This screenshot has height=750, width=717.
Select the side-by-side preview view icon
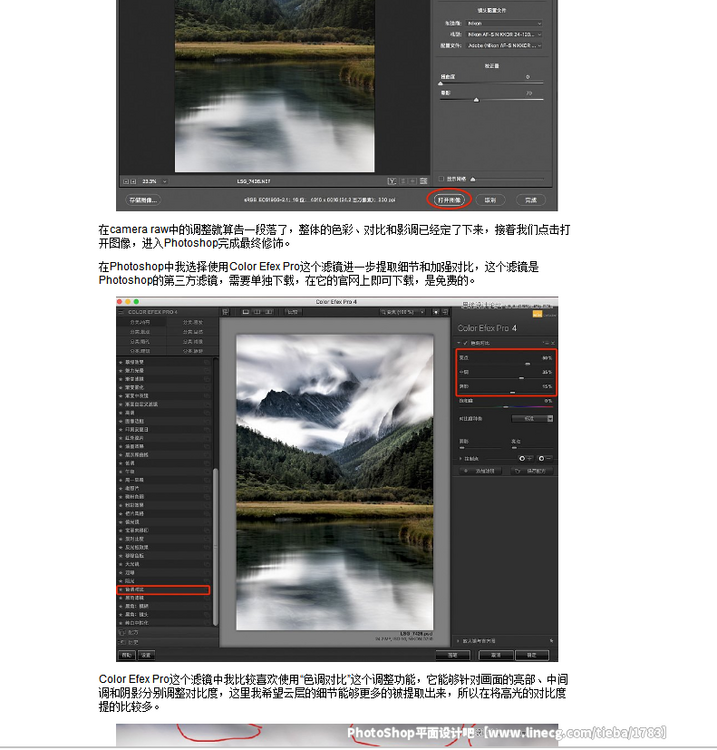tap(269, 312)
